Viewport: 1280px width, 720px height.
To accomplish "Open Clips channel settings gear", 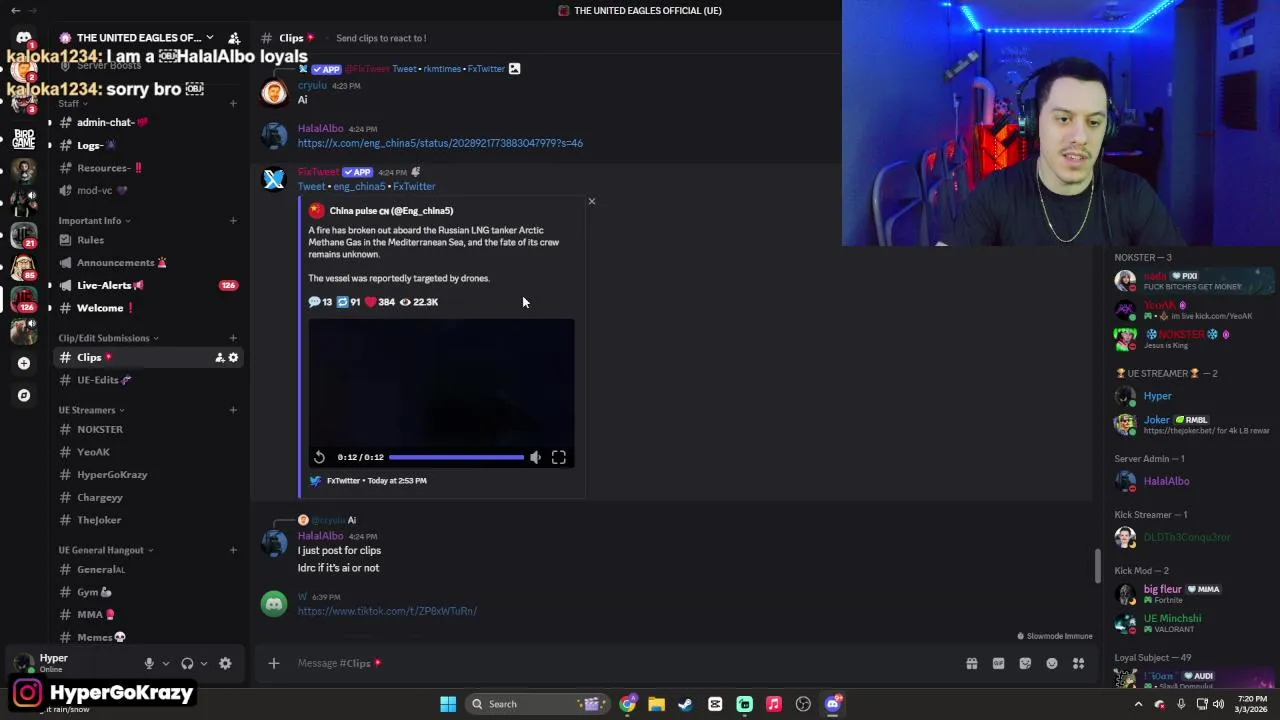I will tap(234, 357).
